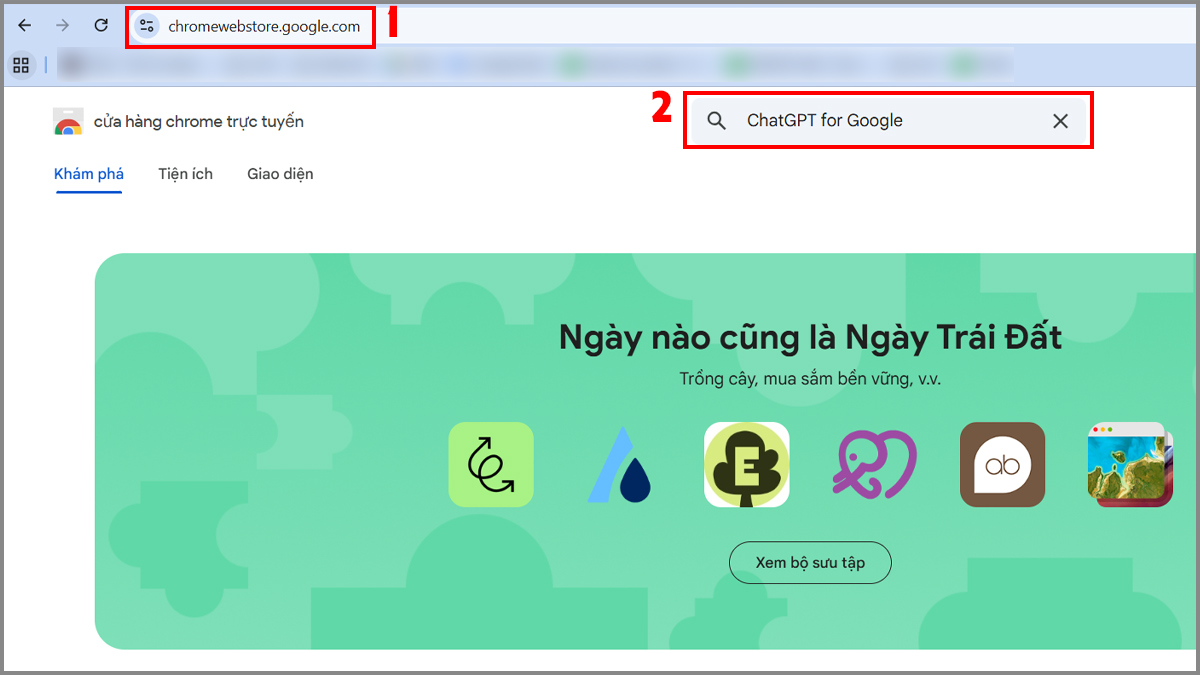The width and height of the screenshot is (1200, 675).
Task: Open the purple elephant extension icon
Action: coord(875,464)
